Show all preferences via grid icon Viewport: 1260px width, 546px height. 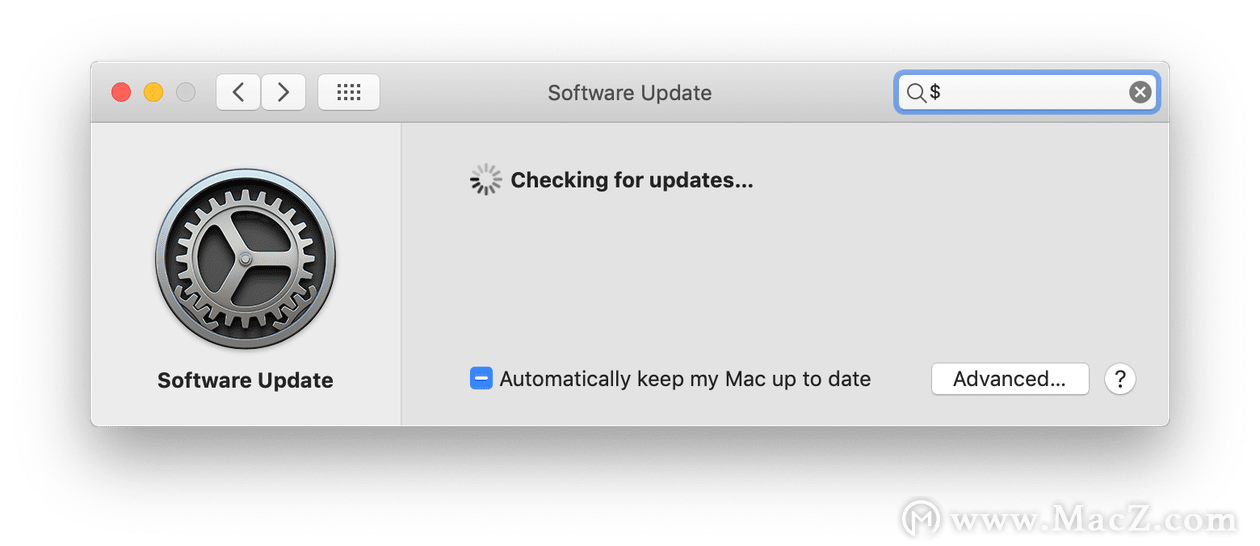[348, 92]
